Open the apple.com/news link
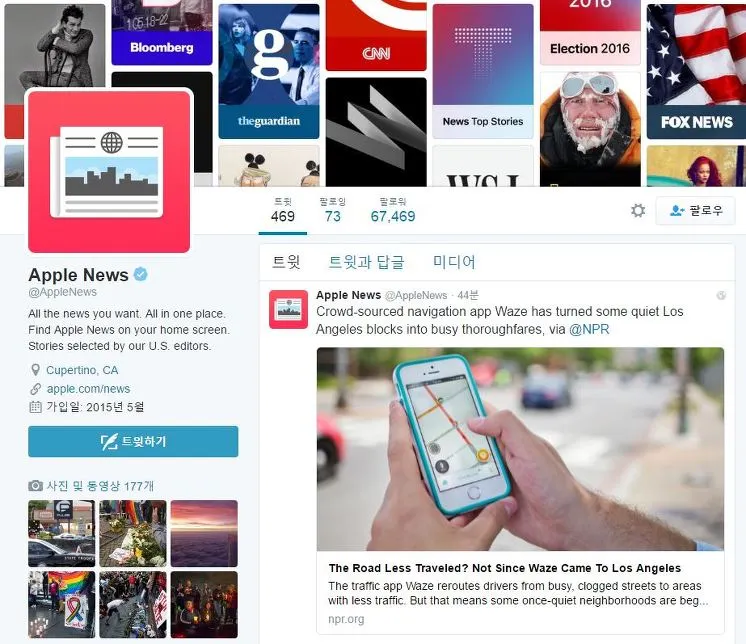The width and height of the screenshot is (746, 644). tap(88, 389)
